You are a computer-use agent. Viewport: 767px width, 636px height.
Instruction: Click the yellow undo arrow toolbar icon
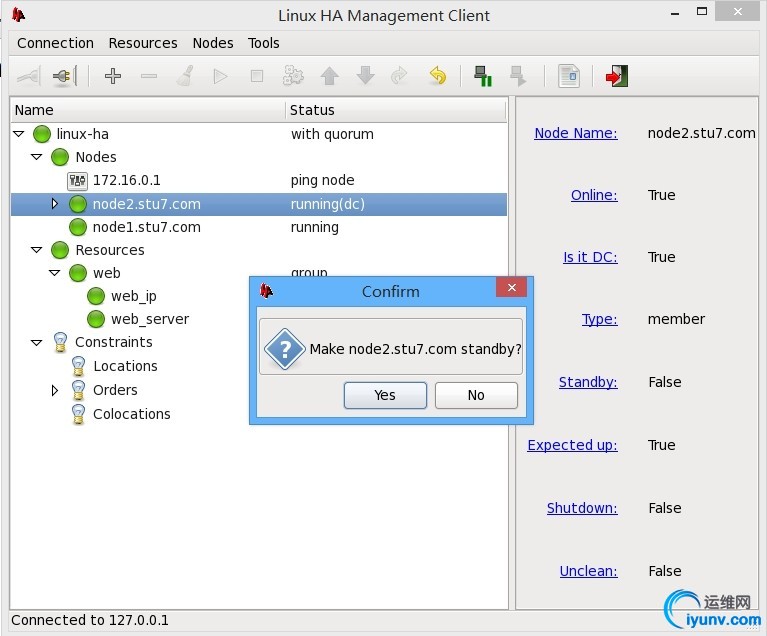pos(437,76)
